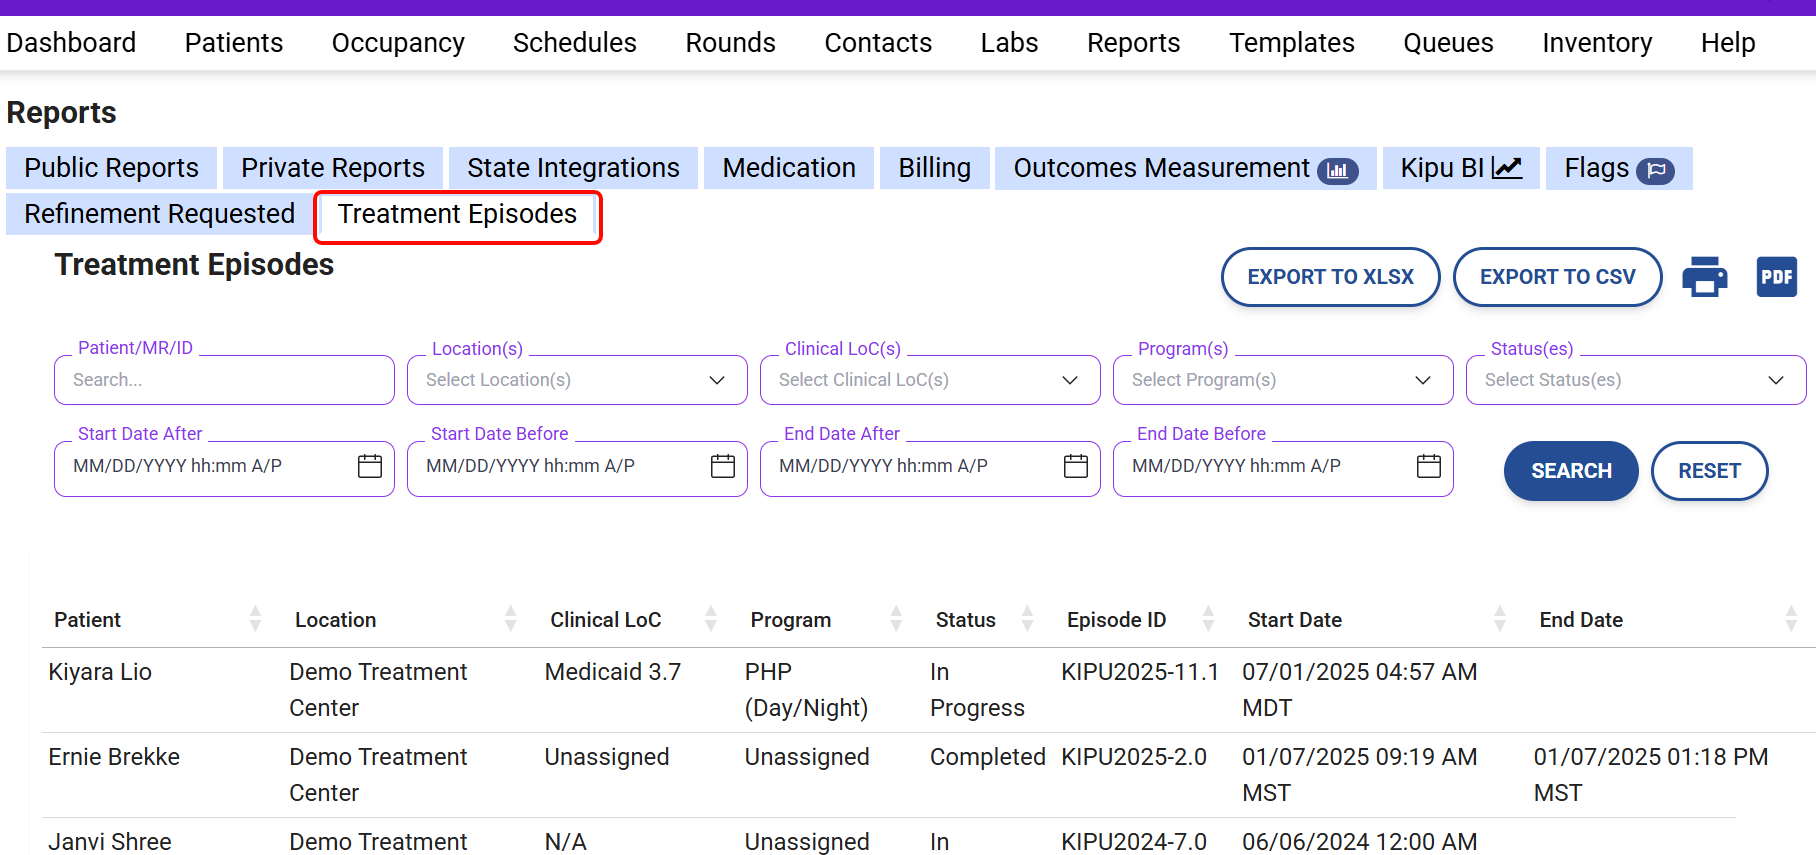Click the printer icon to print report
The image size is (1816, 855).
[x=1704, y=277]
